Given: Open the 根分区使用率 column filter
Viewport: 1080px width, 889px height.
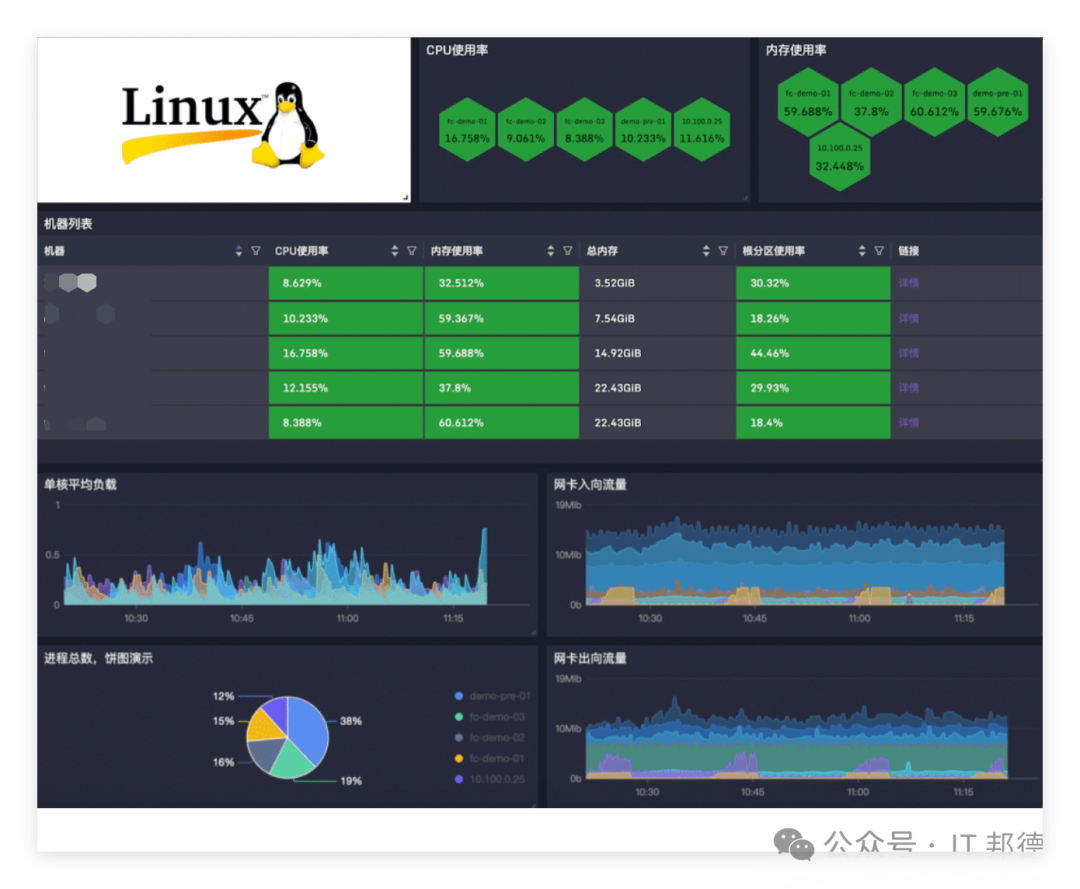Looking at the screenshot, I should pyautogui.click(x=879, y=251).
